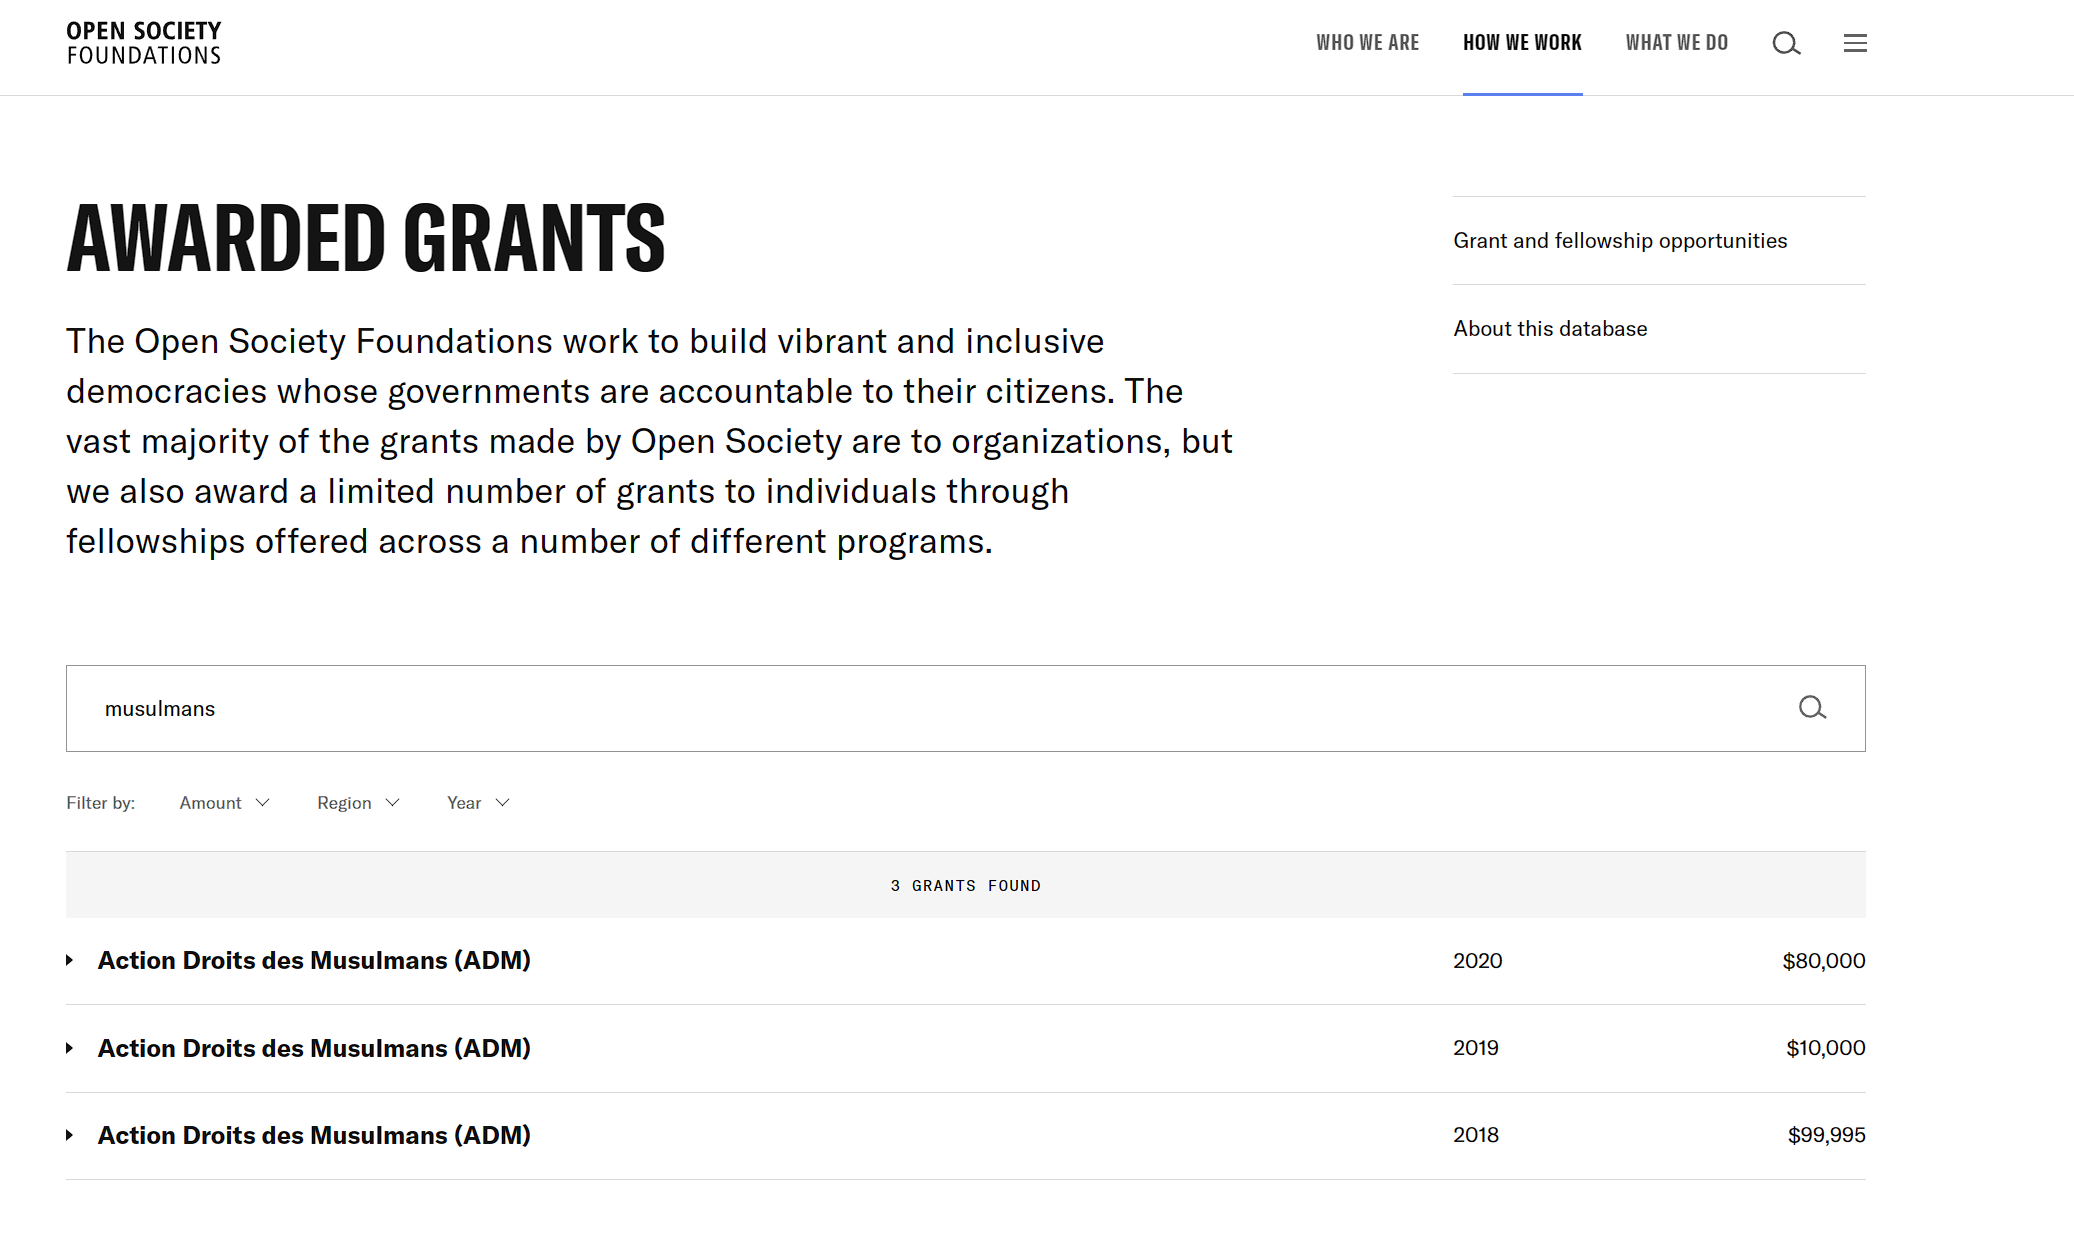Viewport: 2074px width, 1244px height.
Task: Click the 3 Grants Found banner
Action: 966,885
